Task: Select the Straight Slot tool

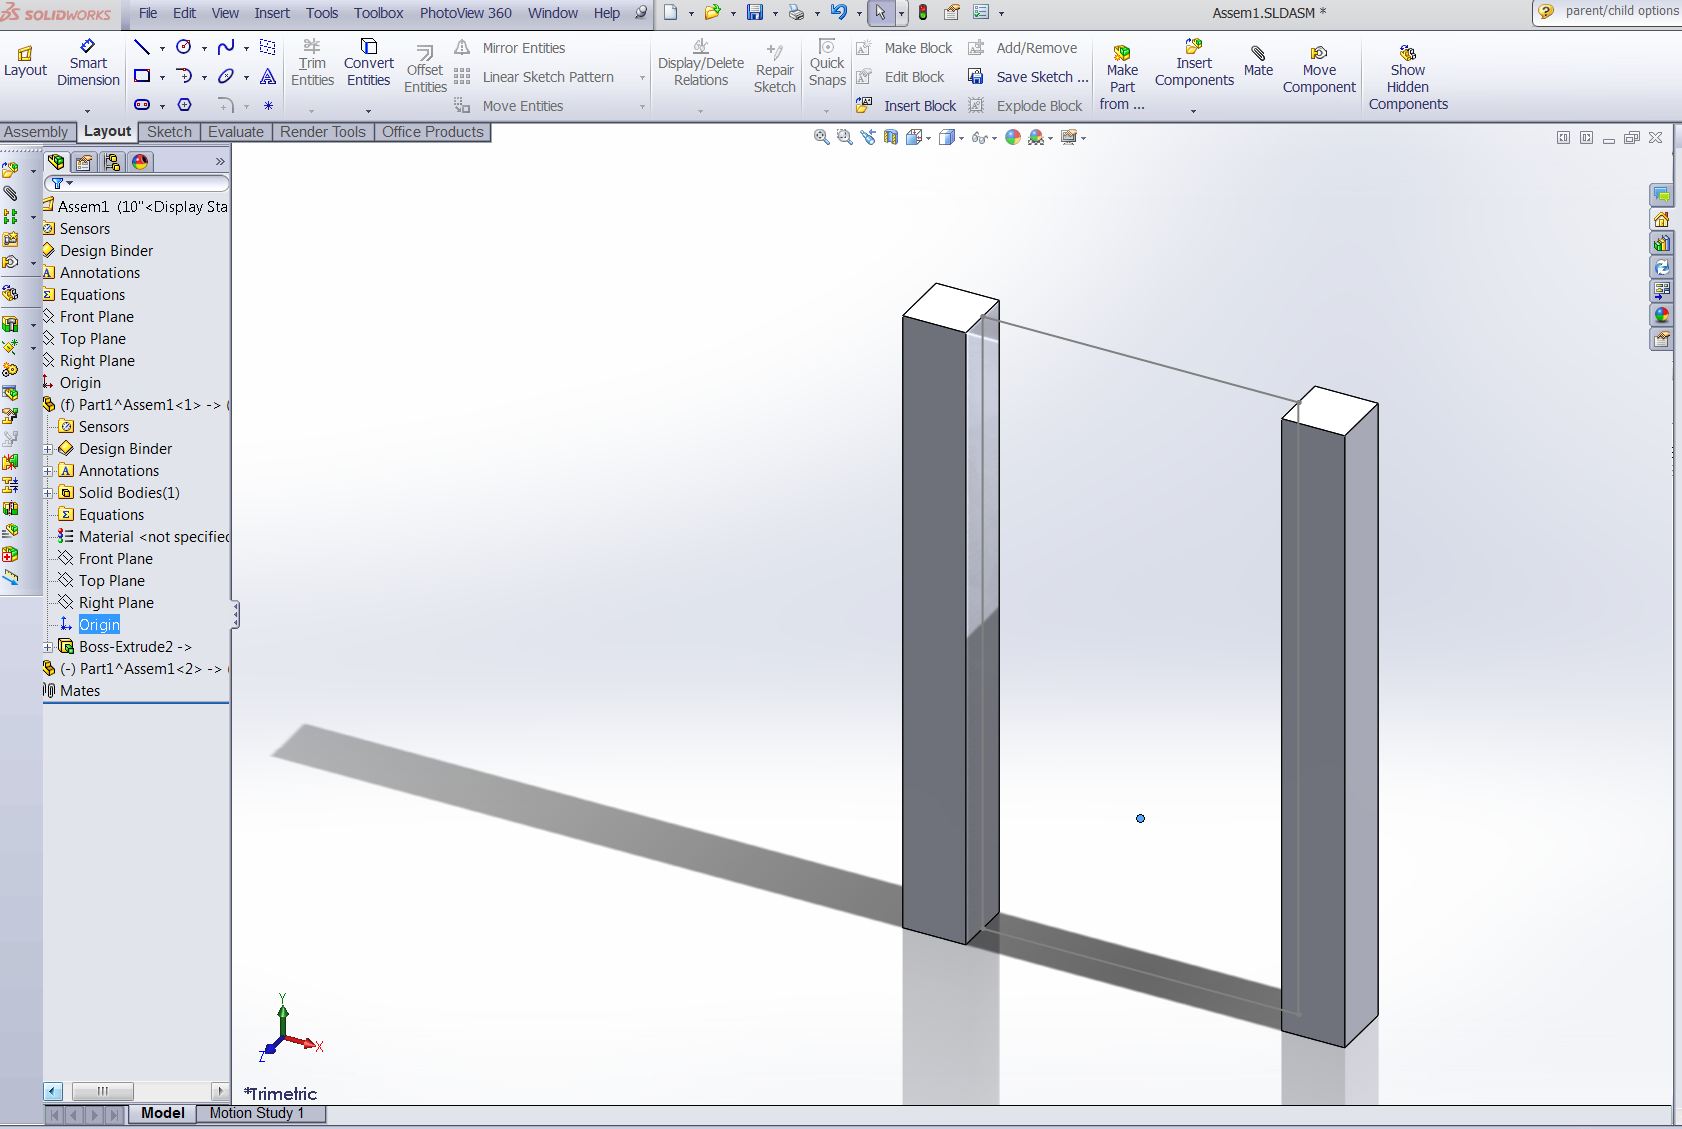Action: (142, 105)
